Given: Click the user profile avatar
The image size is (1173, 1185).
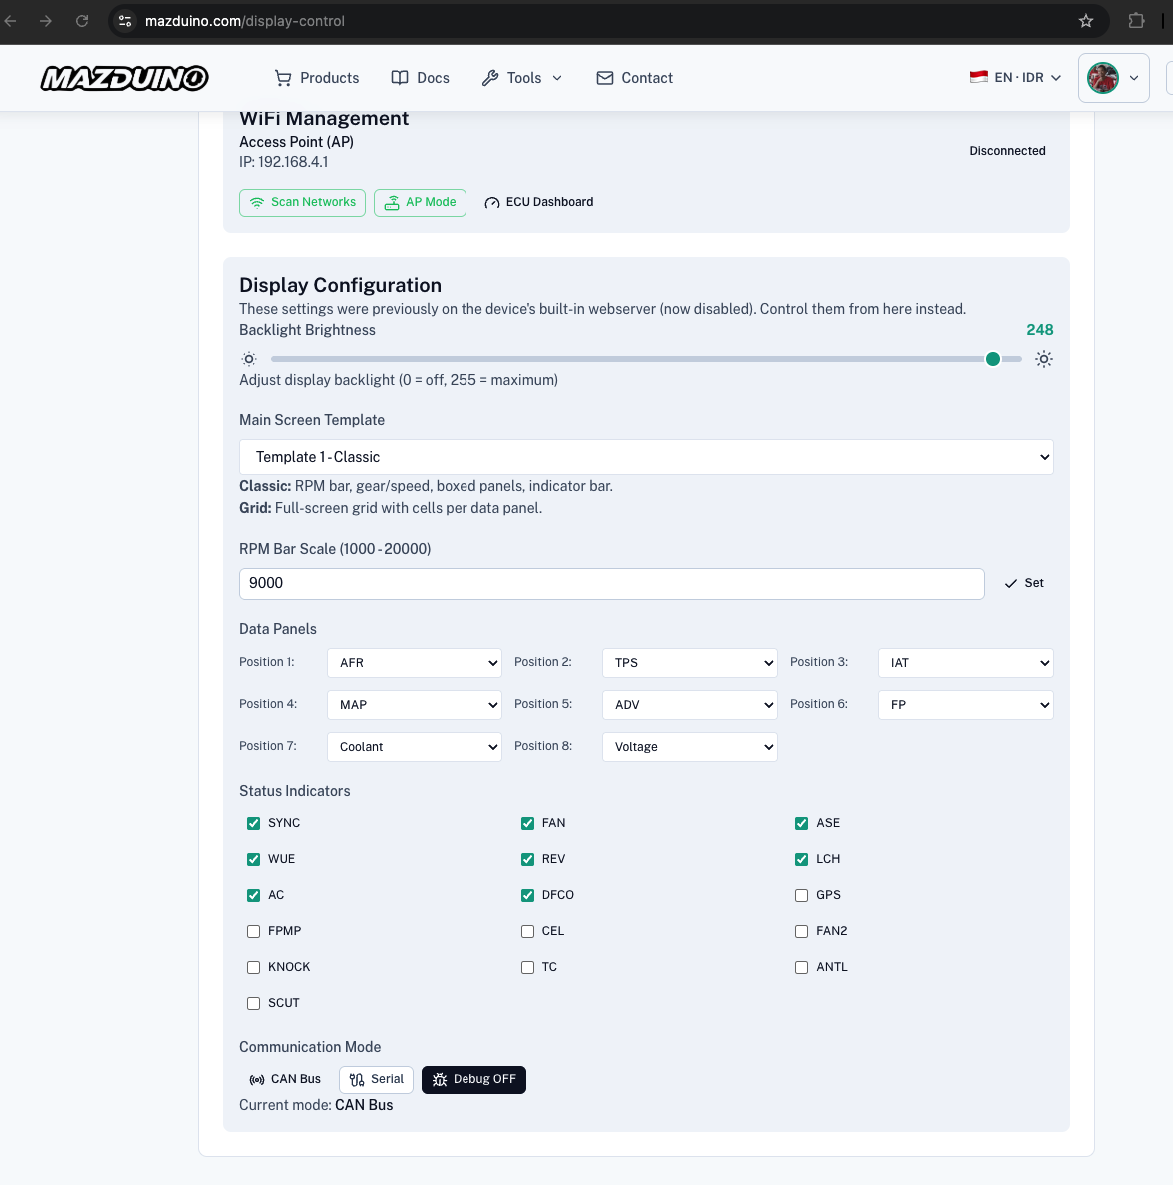Looking at the screenshot, I should (x=1103, y=78).
